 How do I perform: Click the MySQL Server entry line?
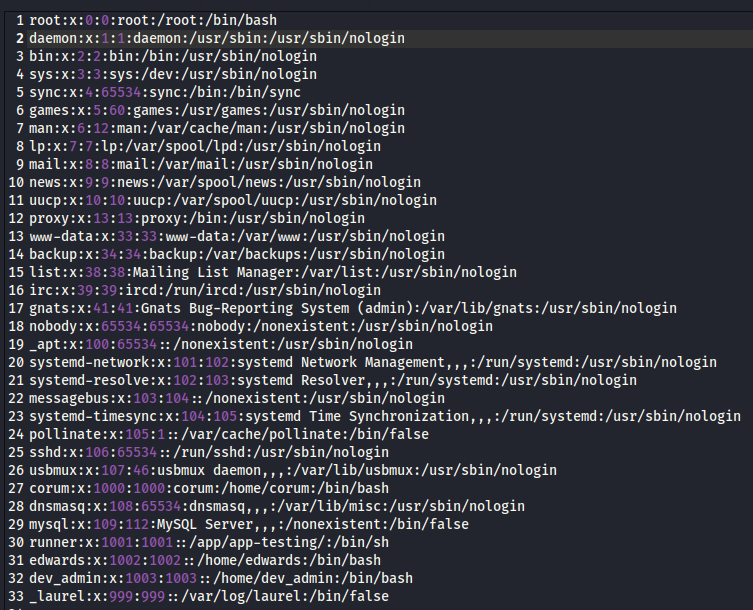[249, 524]
